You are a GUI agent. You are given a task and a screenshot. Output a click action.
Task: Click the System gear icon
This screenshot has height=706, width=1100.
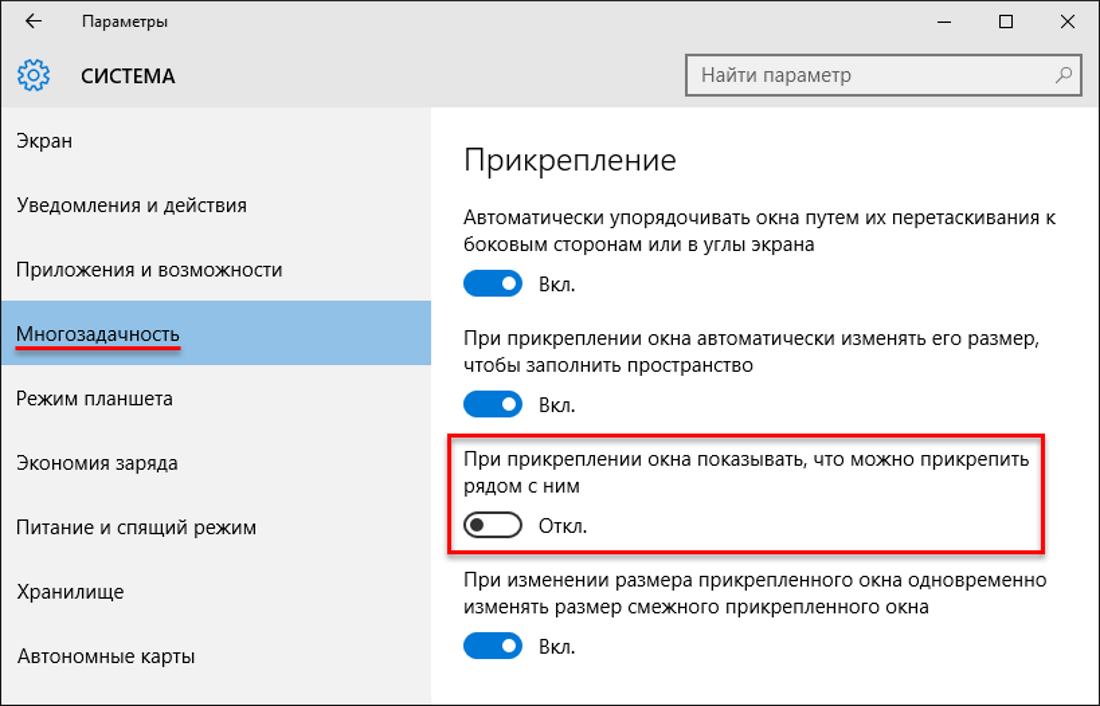click(33, 75)
